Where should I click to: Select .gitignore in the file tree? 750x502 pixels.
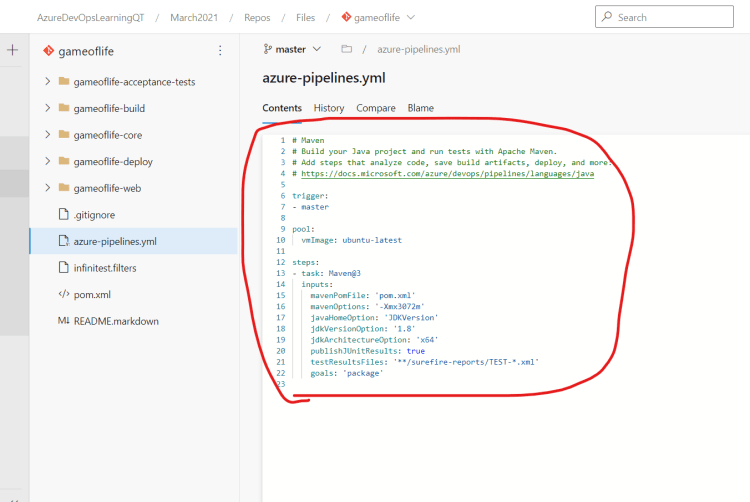(x=94, y=215)
